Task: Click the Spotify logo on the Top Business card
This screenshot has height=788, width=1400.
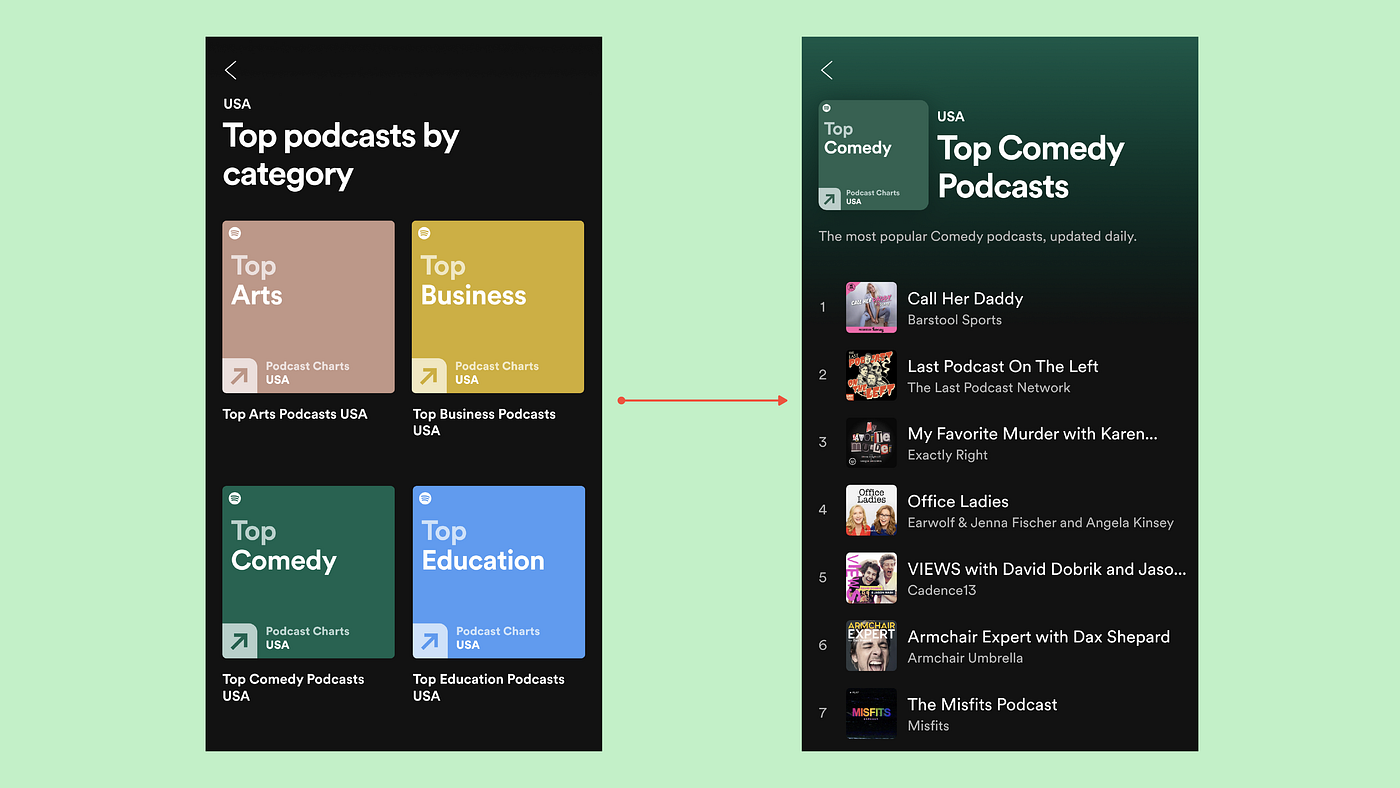Action: 424,233
